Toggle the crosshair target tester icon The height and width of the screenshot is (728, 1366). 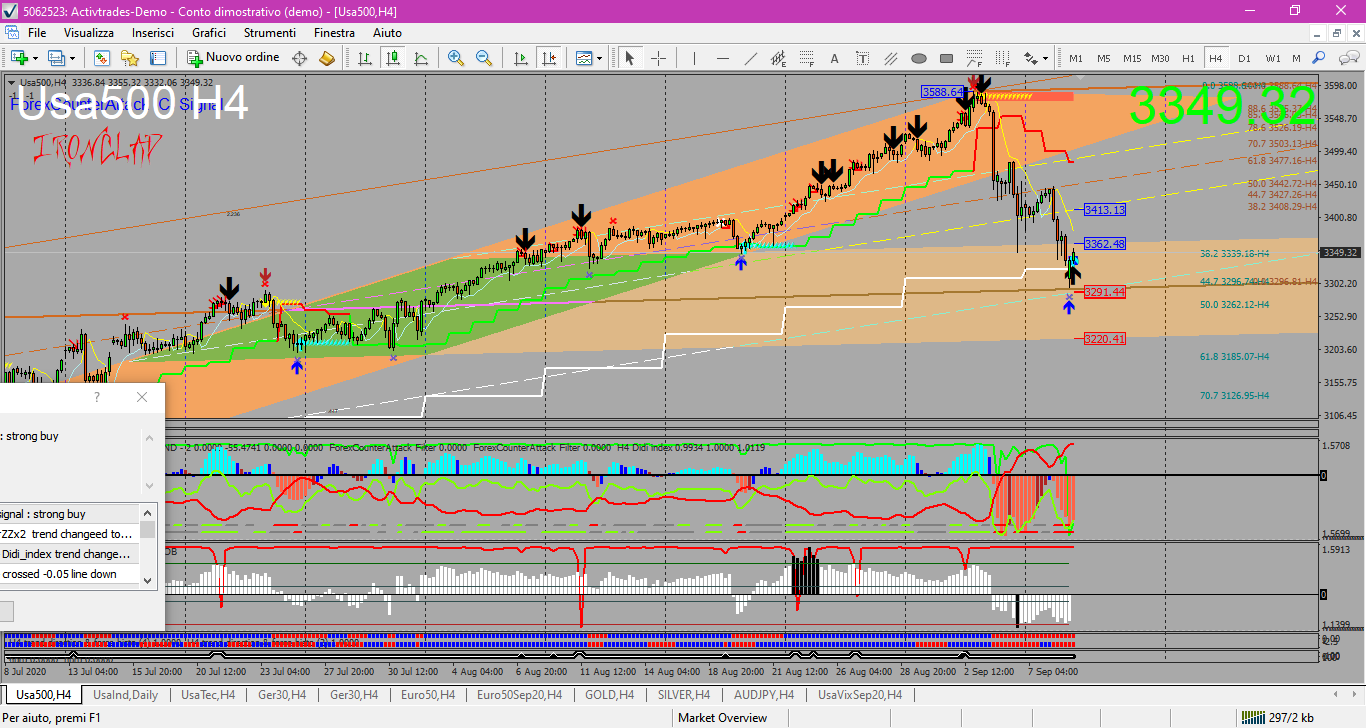299,58
